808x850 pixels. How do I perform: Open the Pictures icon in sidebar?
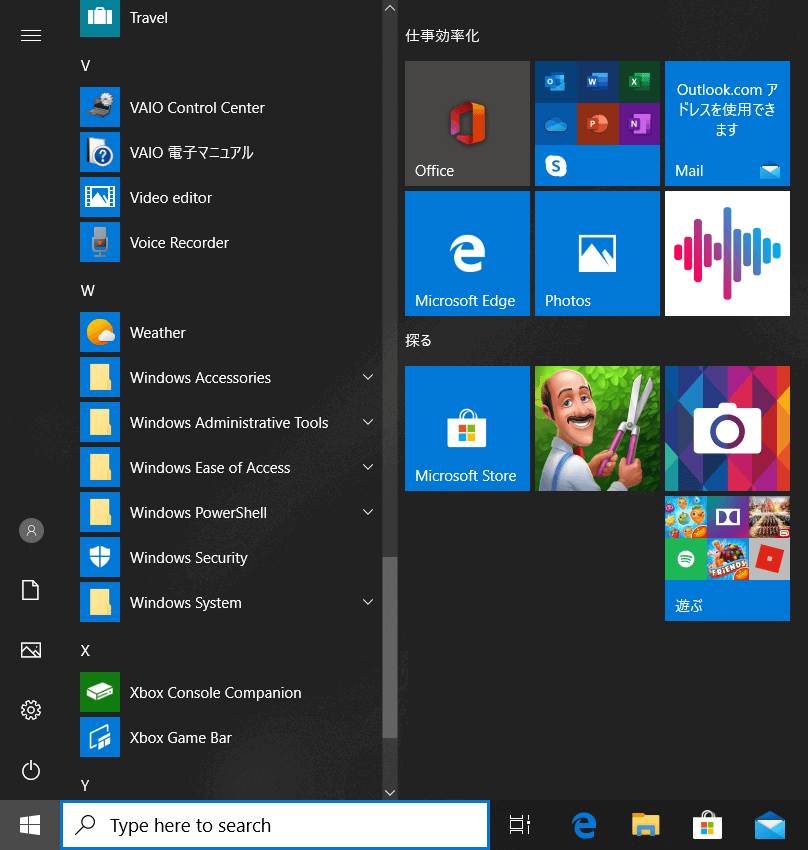[31, 650]
